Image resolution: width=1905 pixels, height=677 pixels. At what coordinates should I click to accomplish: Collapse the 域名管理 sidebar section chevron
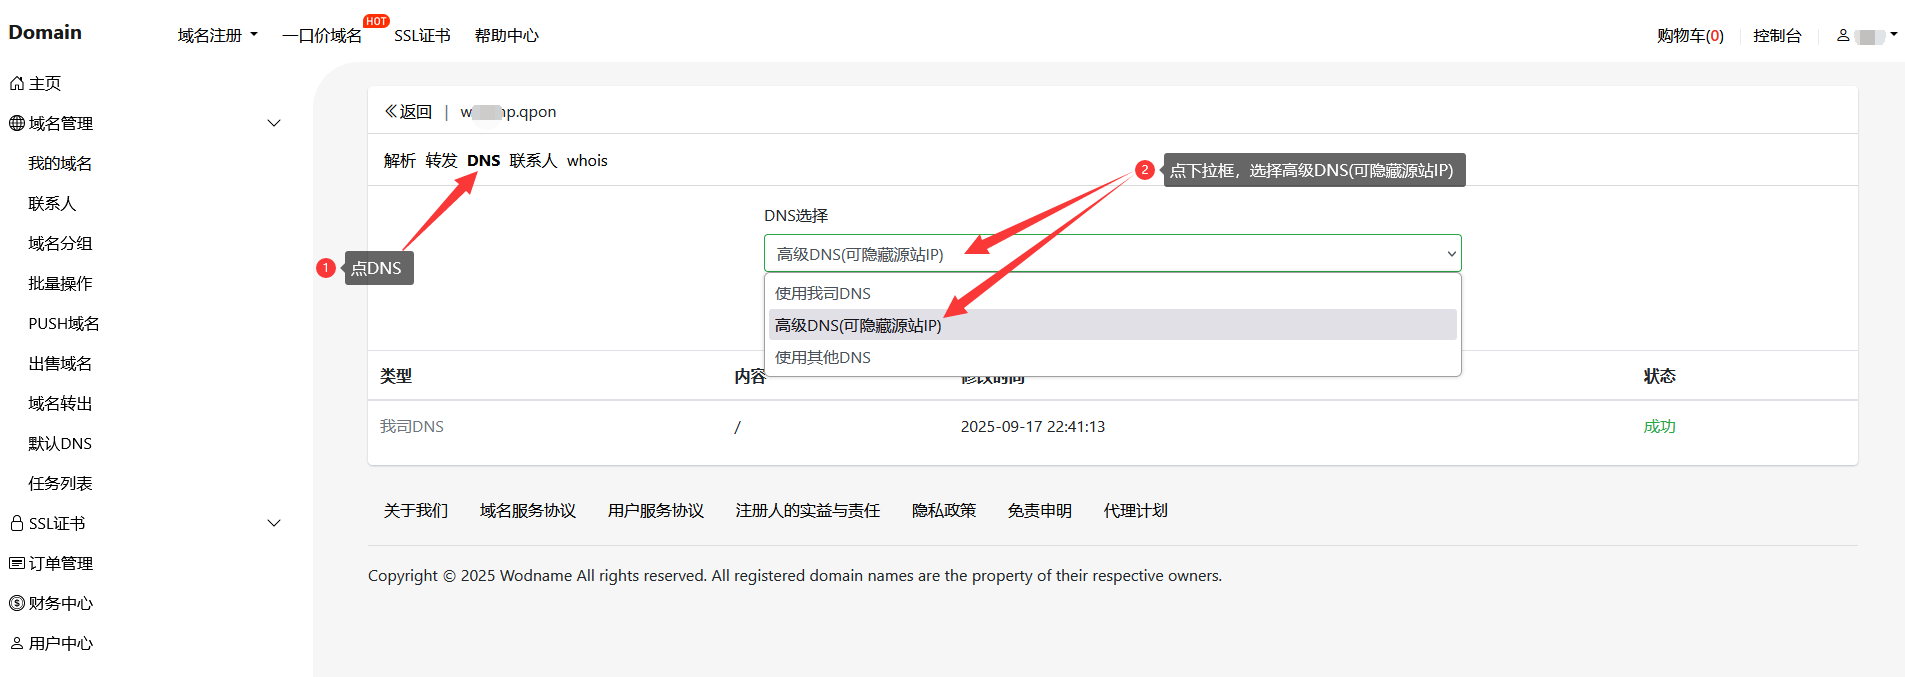(274, 123)
